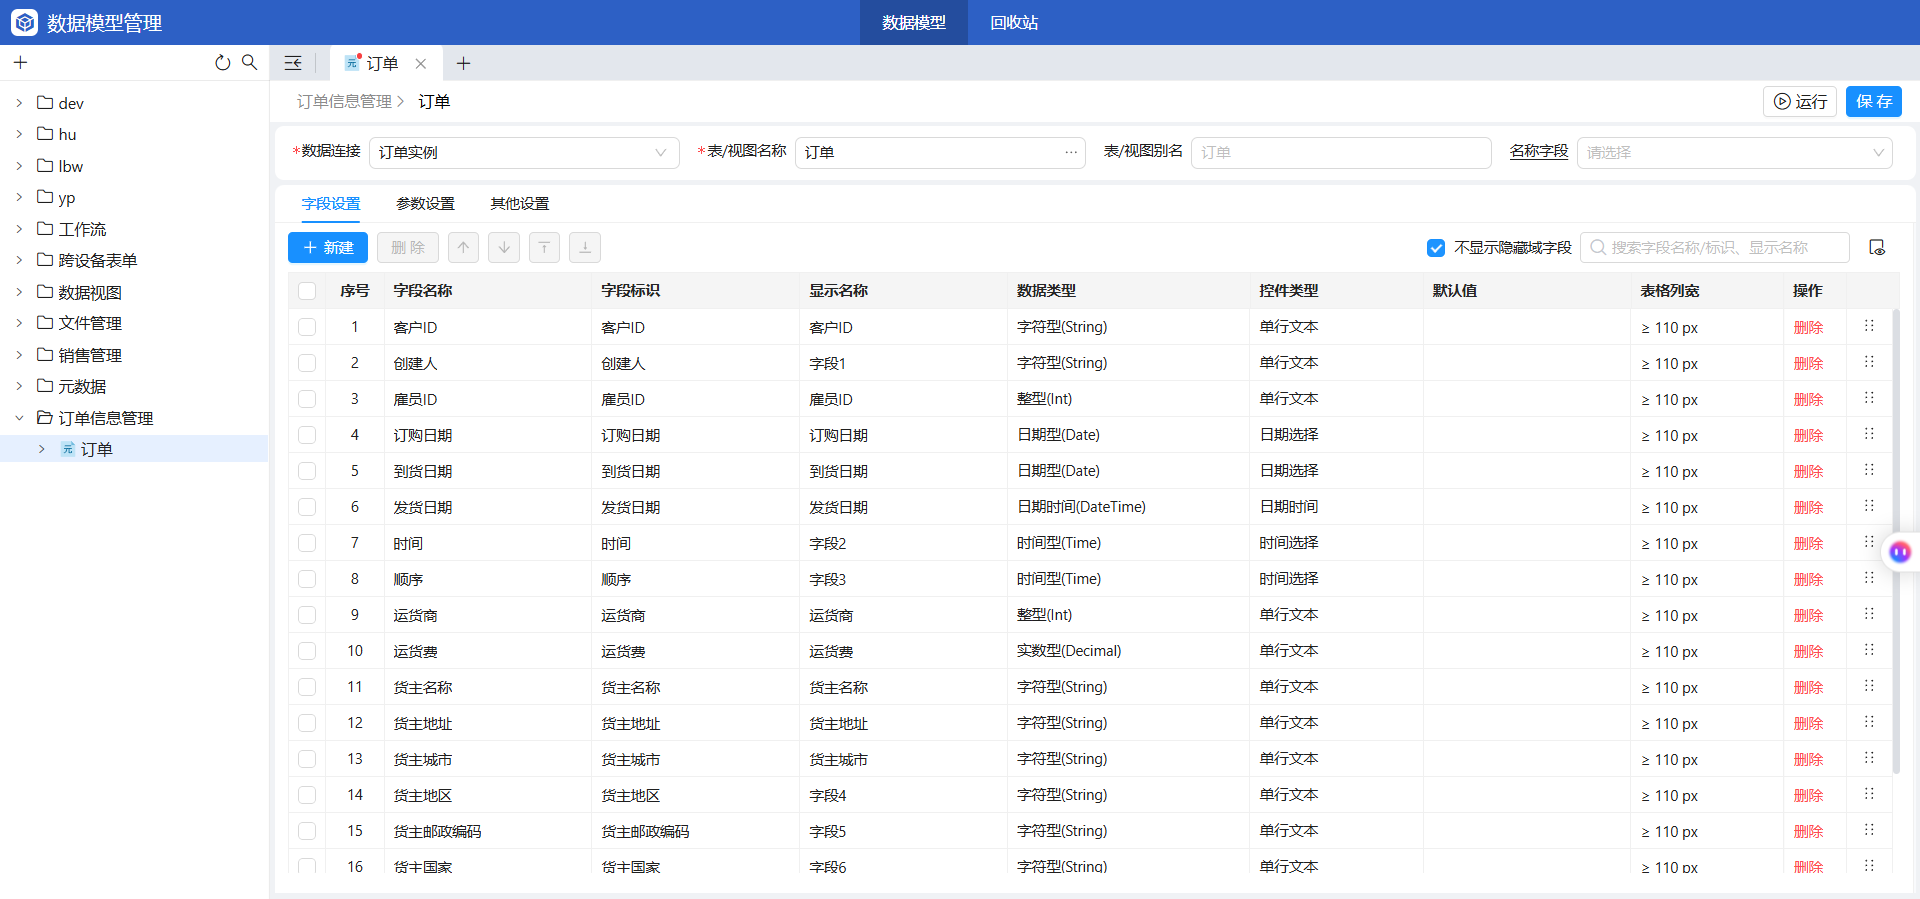Check the 创建人 row checkbox
Viewport: 1920px width, 899px height.
(307, 363)
